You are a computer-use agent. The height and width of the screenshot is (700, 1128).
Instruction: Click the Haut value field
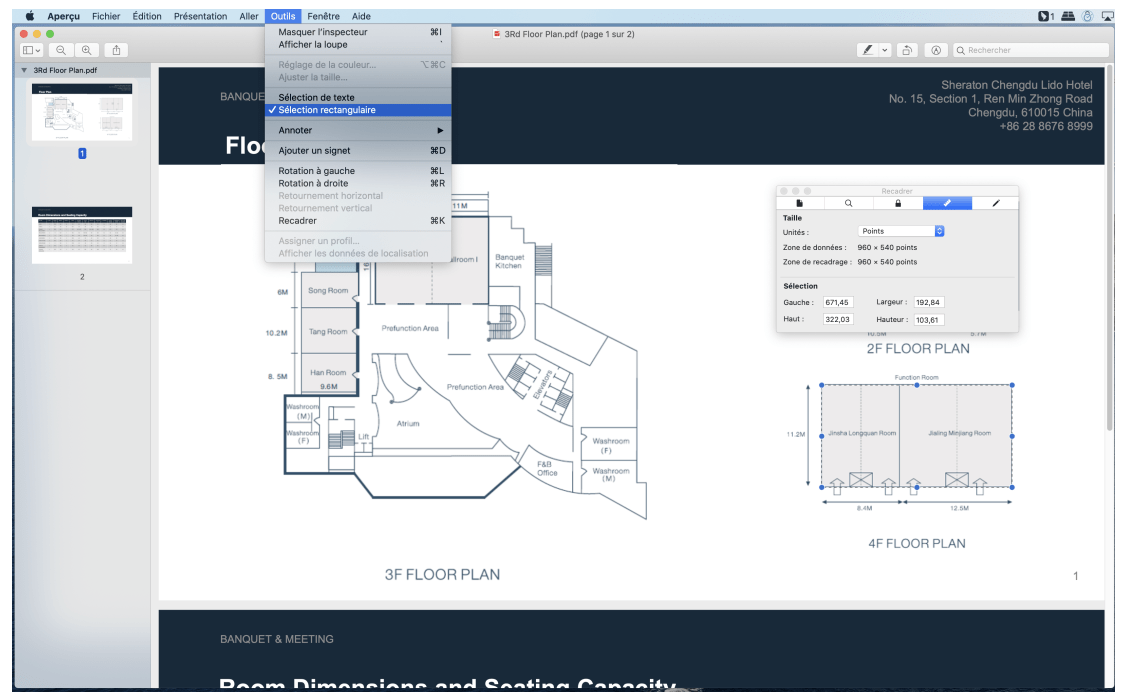click(x=837, y=319)
